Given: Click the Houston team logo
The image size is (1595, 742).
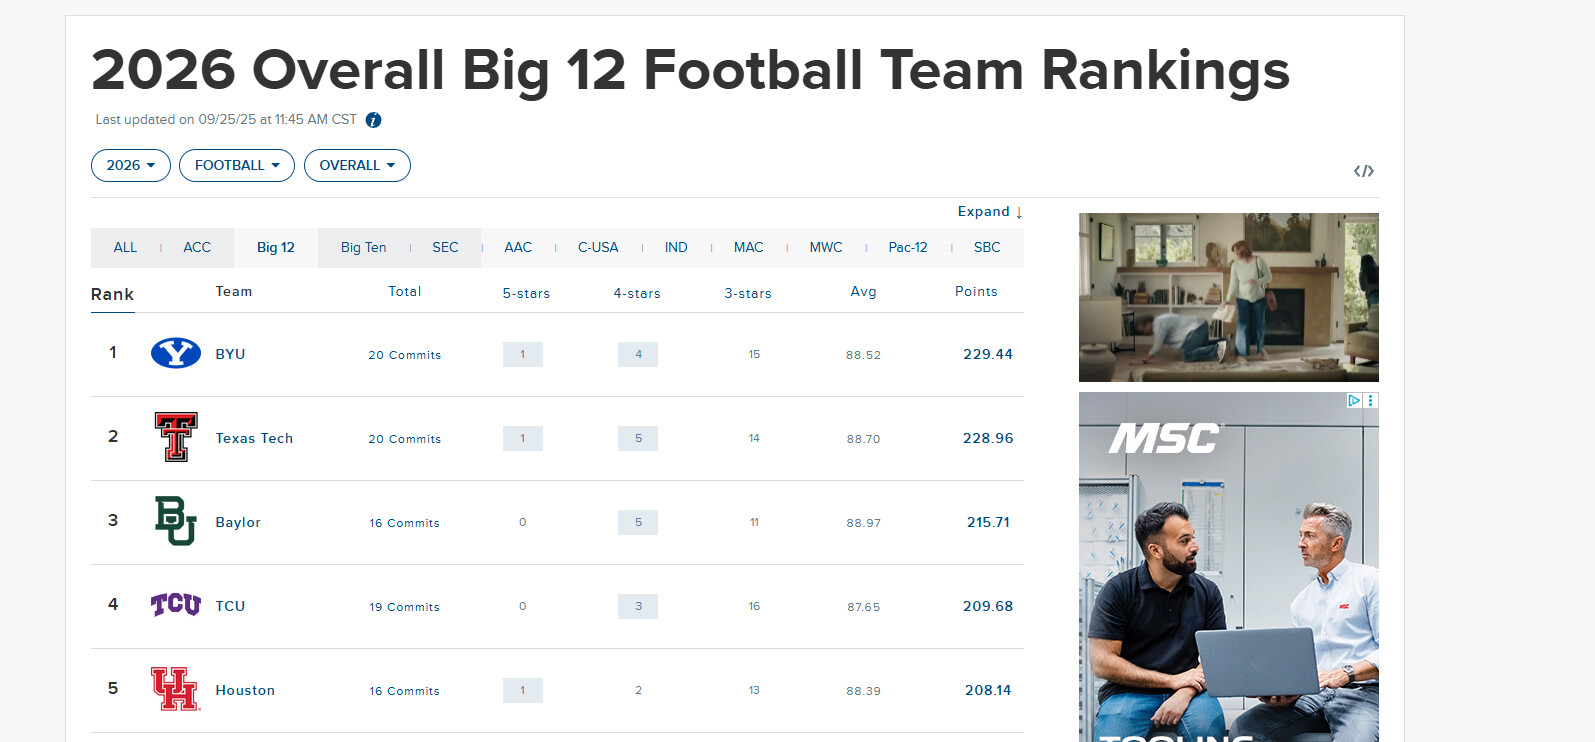Looking at the screenshot, I should coord(176,689).
